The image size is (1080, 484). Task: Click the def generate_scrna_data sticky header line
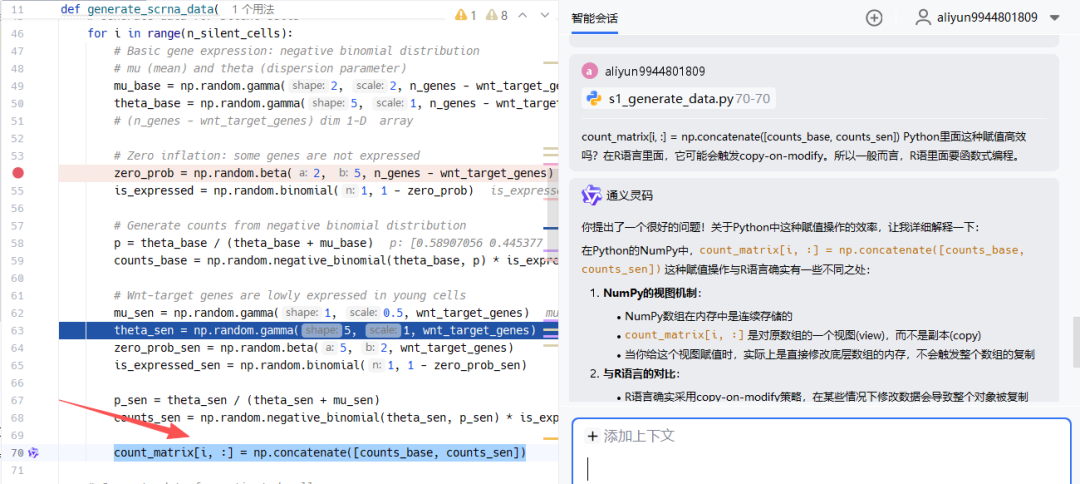(140, 10)
